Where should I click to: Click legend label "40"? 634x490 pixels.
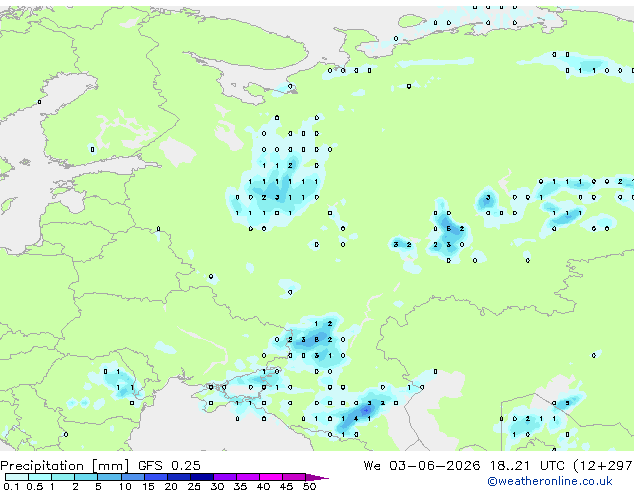coord(263,486)
